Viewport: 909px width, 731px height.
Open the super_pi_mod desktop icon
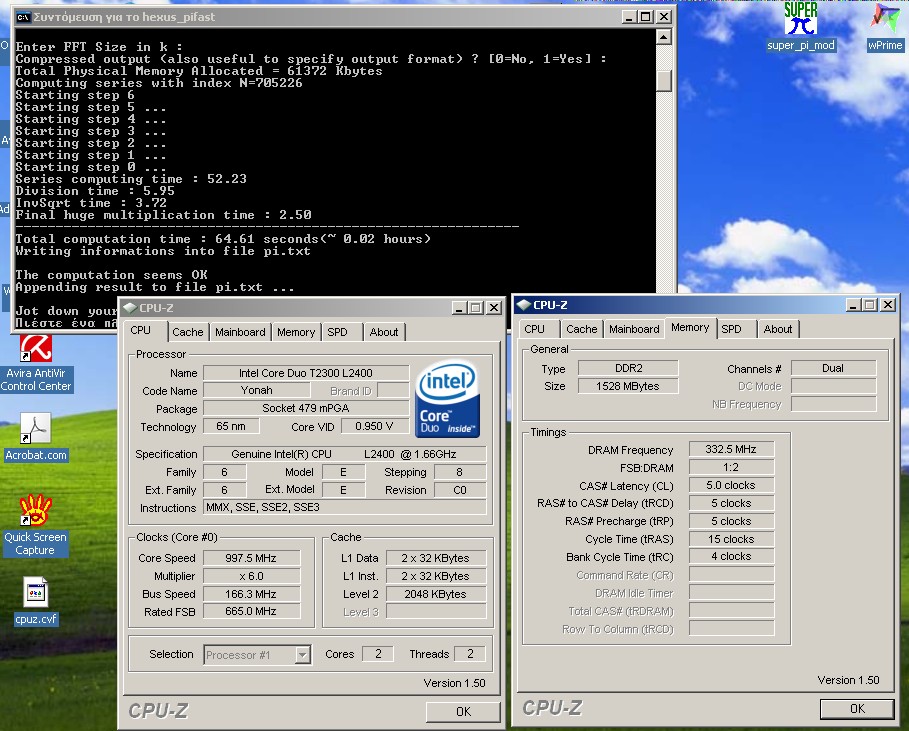coord(801,26)
